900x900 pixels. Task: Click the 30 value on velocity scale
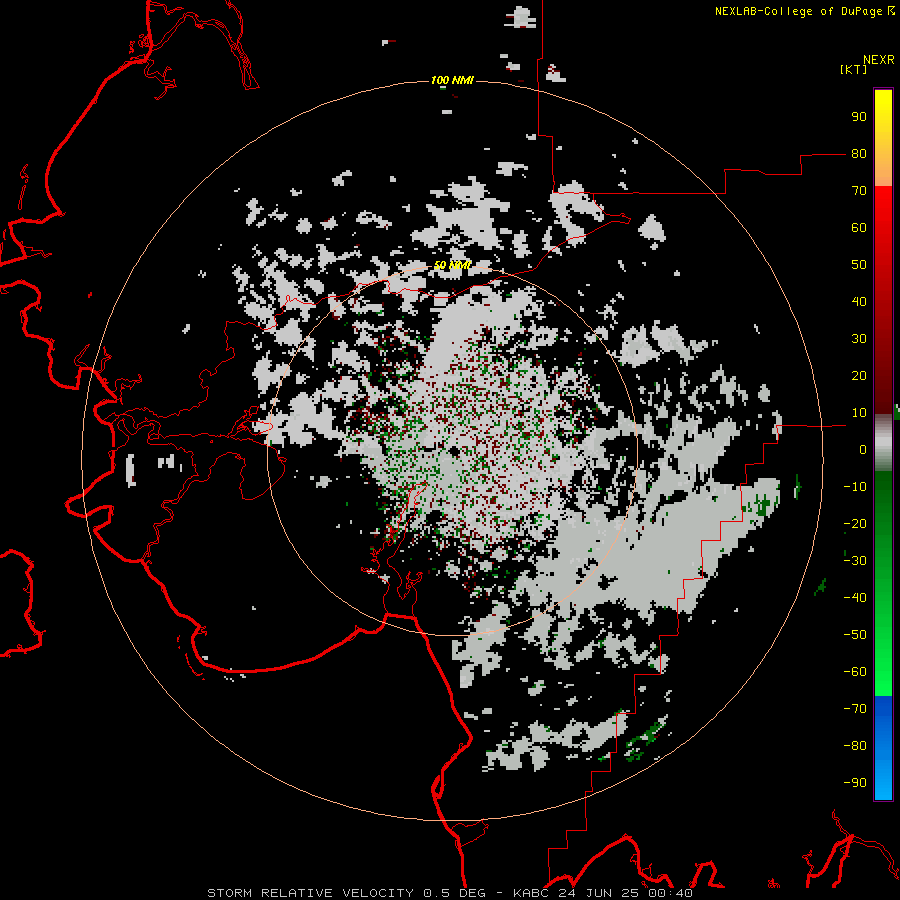click(x=859, y=339)
